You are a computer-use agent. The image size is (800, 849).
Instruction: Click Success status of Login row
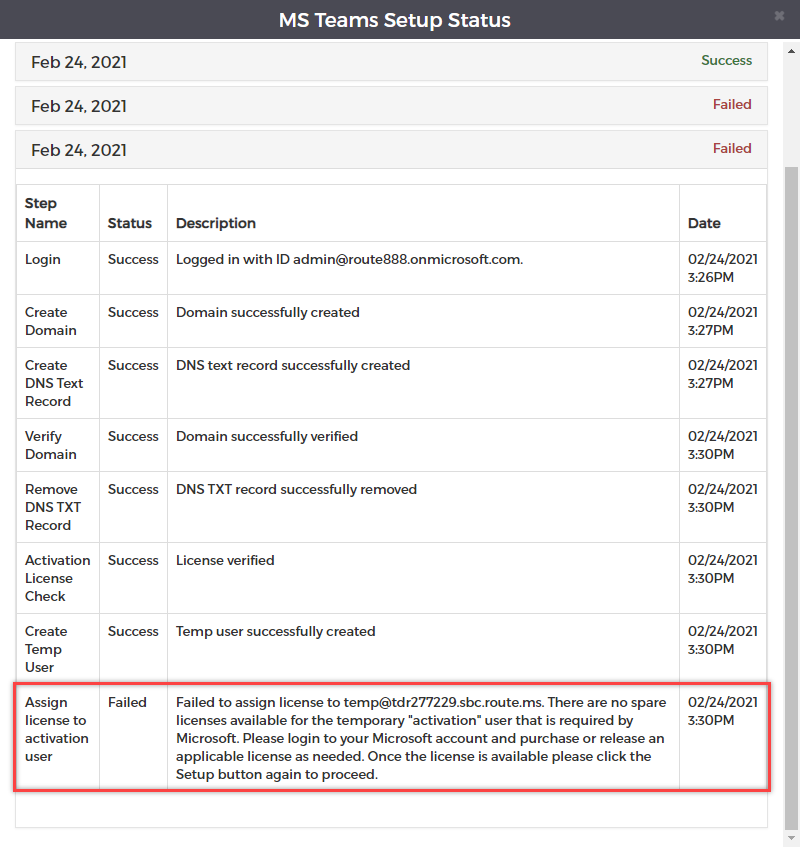133,259
